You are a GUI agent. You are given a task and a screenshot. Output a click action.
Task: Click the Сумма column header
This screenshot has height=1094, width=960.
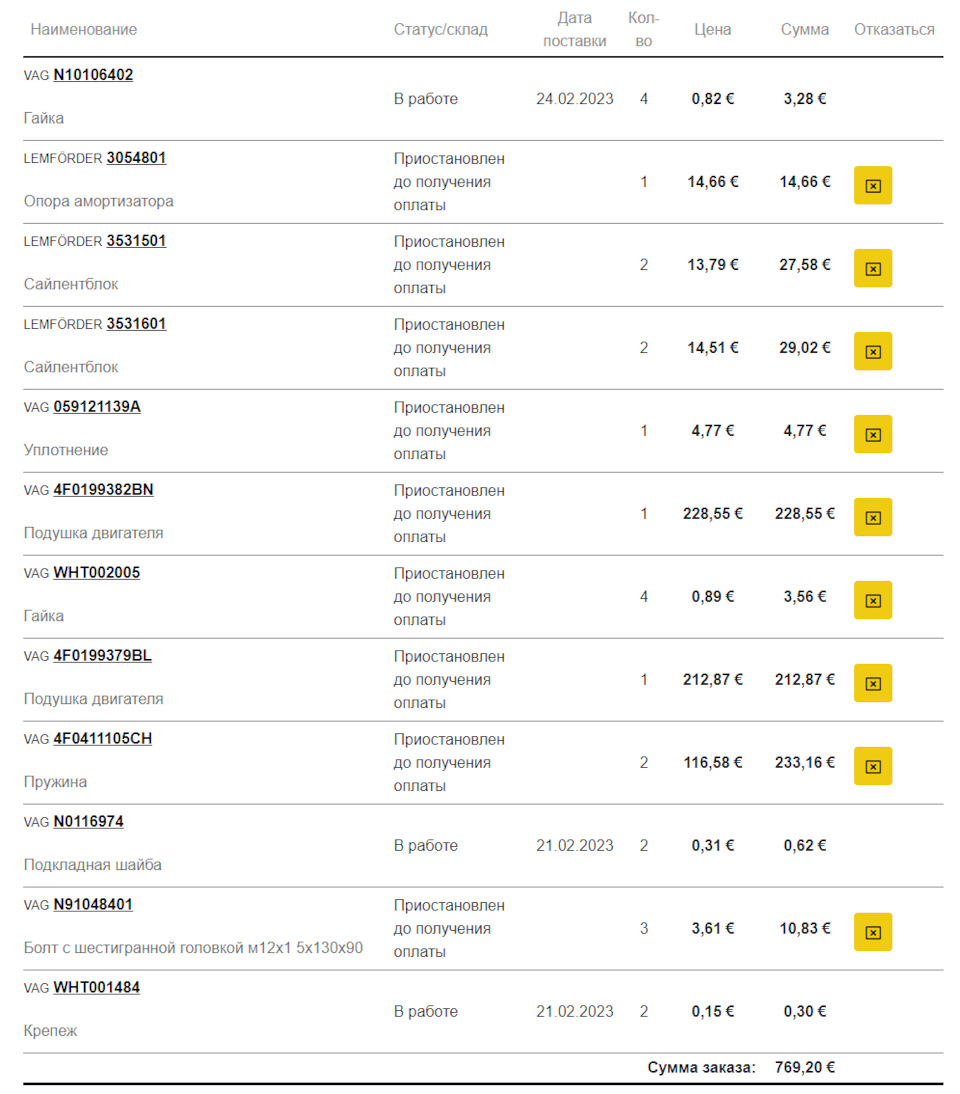point(804,30)
